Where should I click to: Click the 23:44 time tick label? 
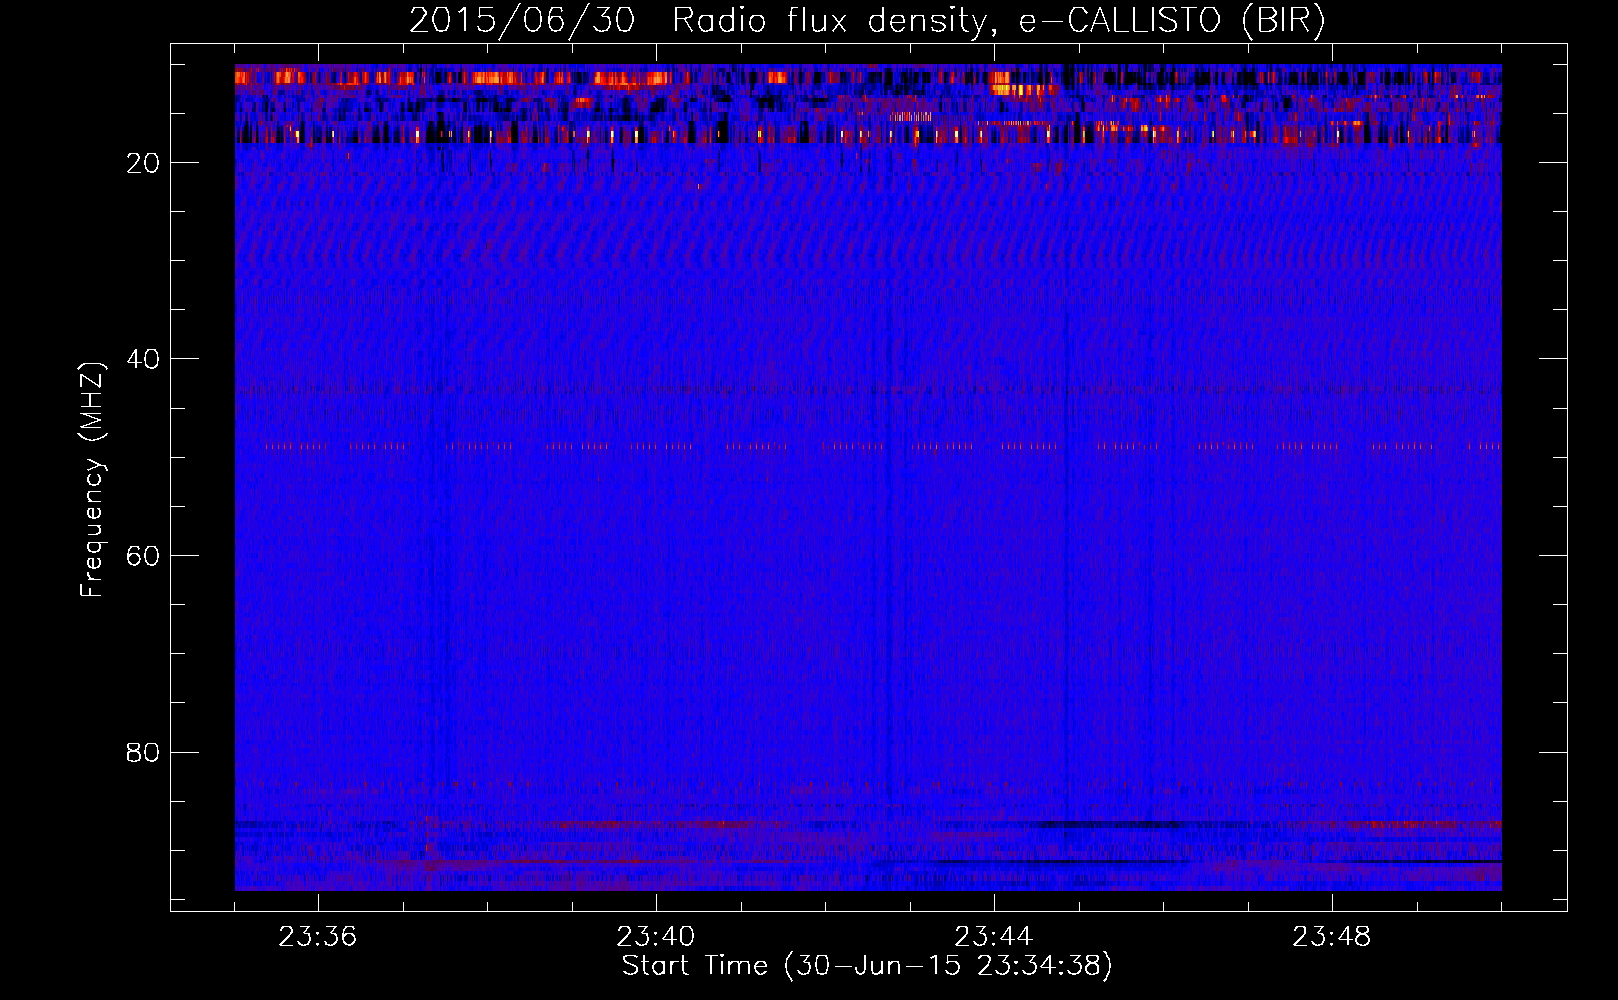994,936
